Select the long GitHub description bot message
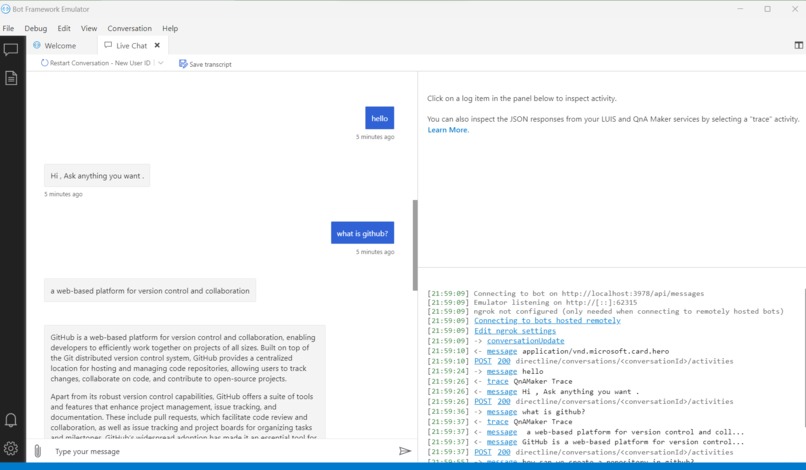The image size is (806, 470). [x=185, y=382]
